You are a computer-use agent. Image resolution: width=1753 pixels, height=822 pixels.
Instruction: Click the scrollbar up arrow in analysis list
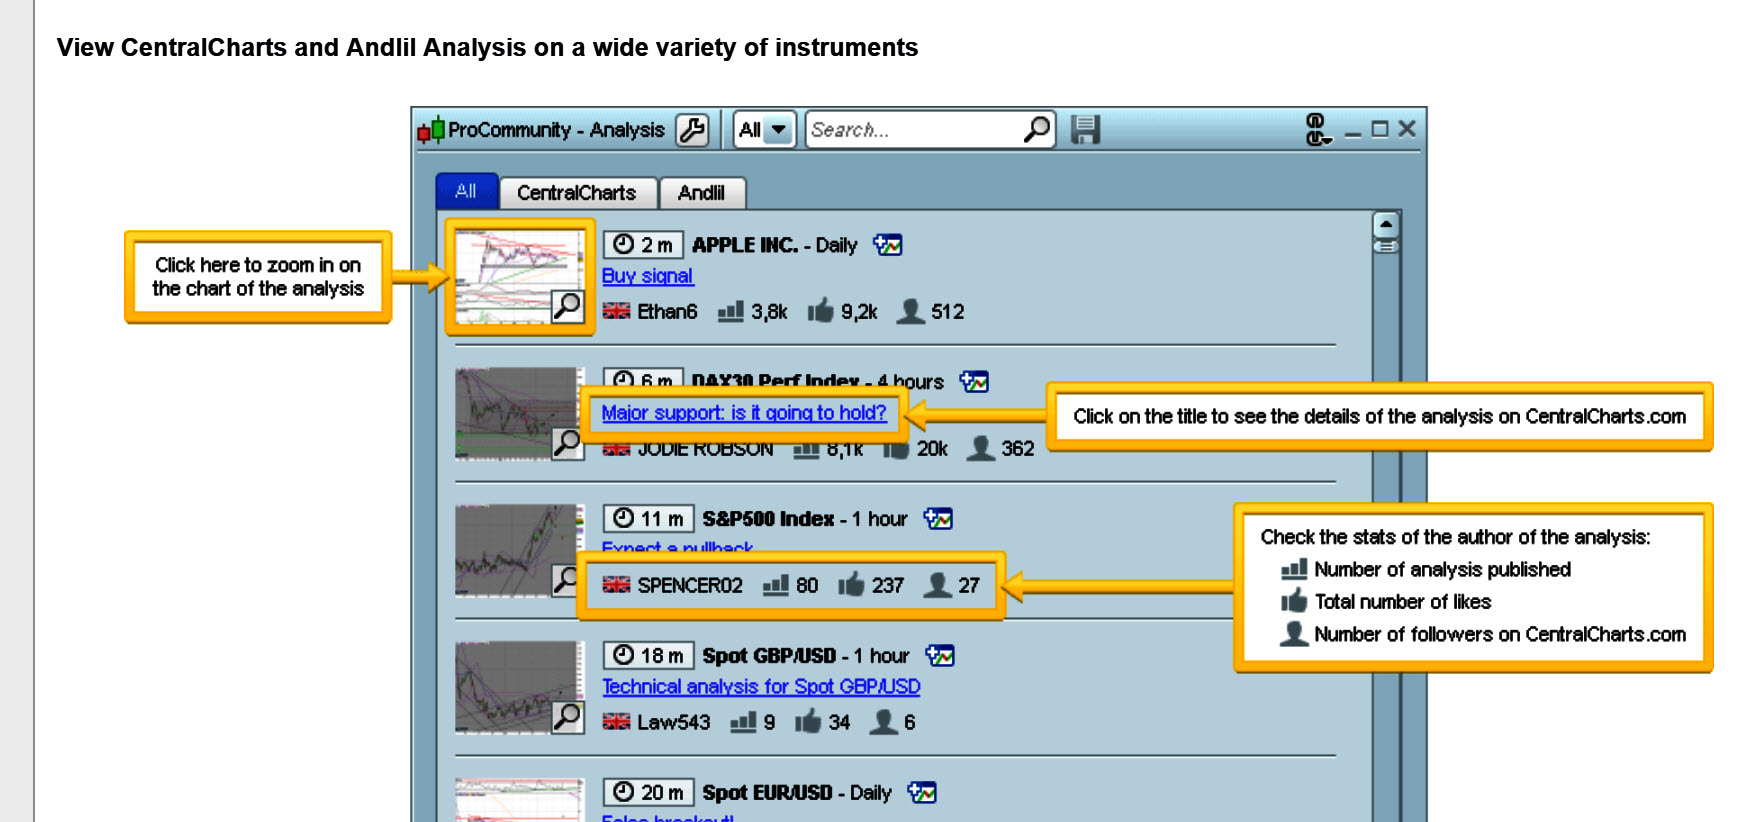[x=1386, y=224]
